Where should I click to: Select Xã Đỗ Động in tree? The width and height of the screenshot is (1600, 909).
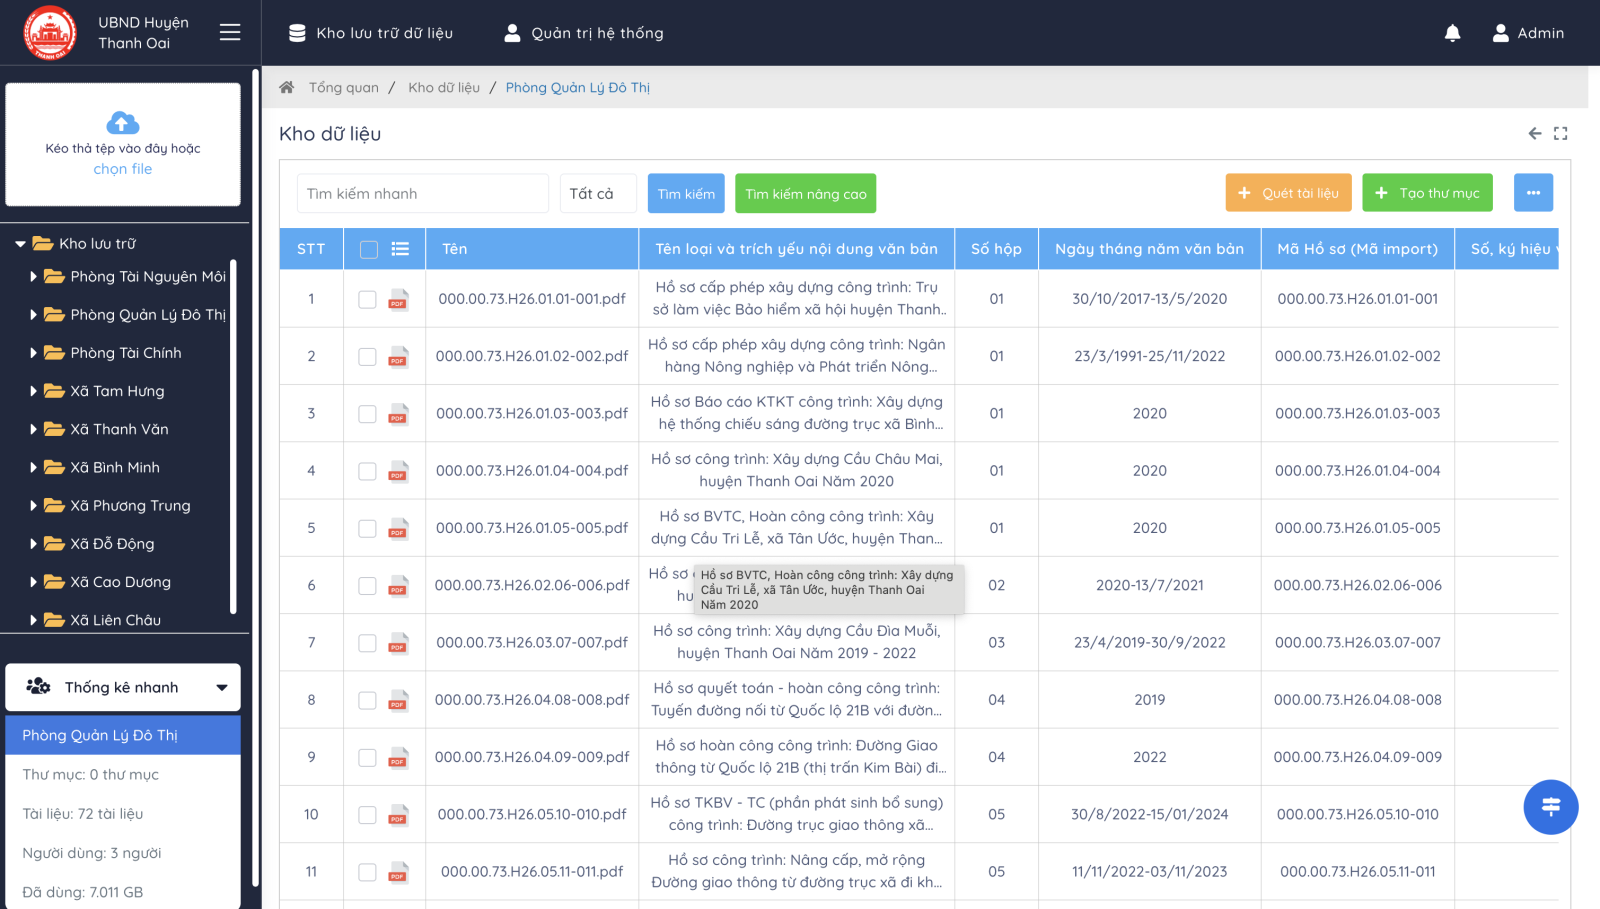[112, 544]
